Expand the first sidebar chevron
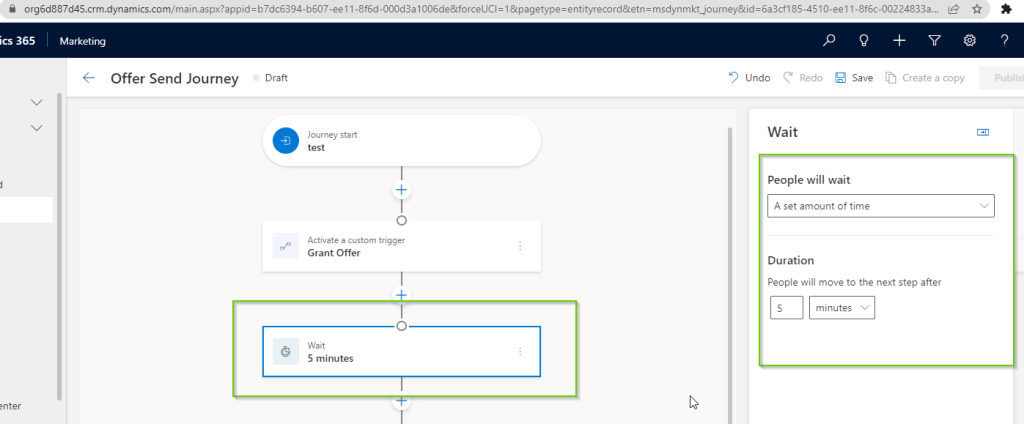 click(x=37, y=102)
